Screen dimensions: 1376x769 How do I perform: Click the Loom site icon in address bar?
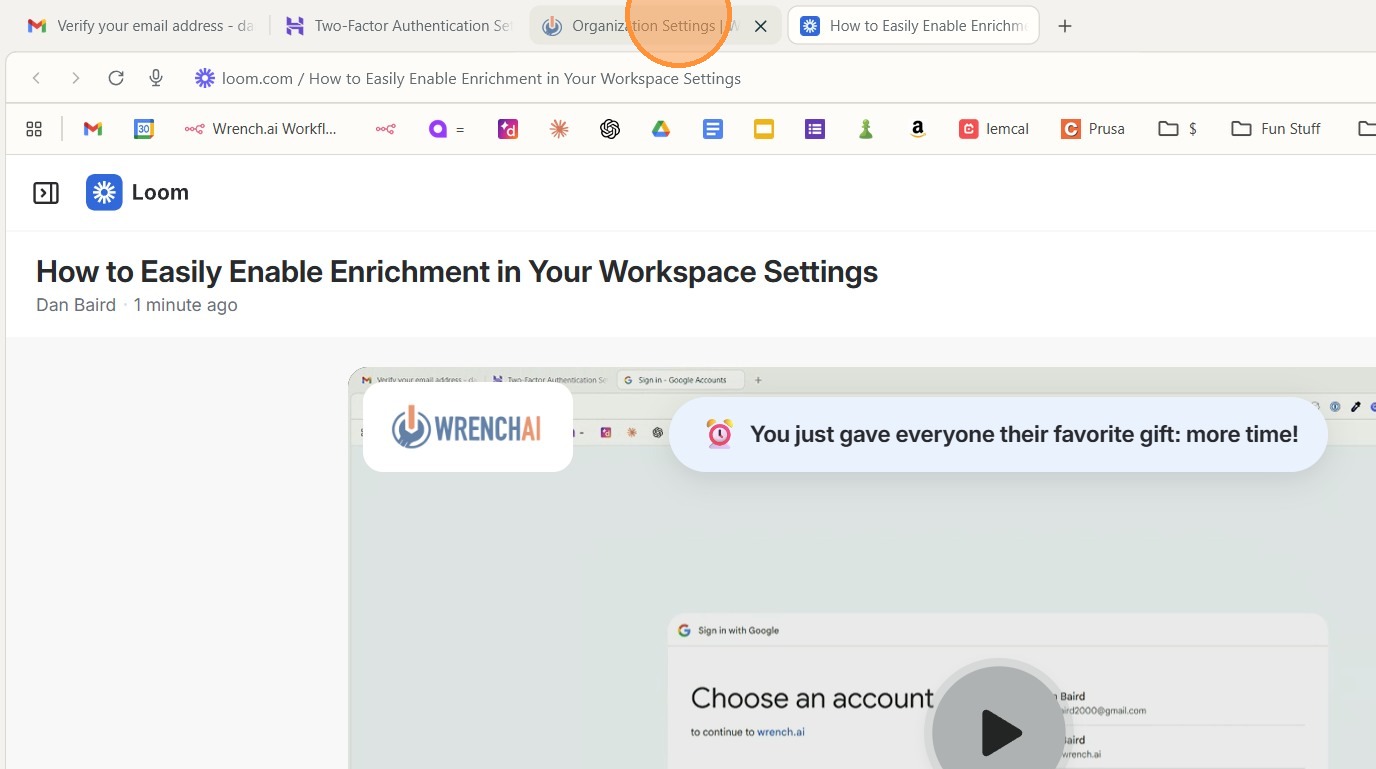205,78
